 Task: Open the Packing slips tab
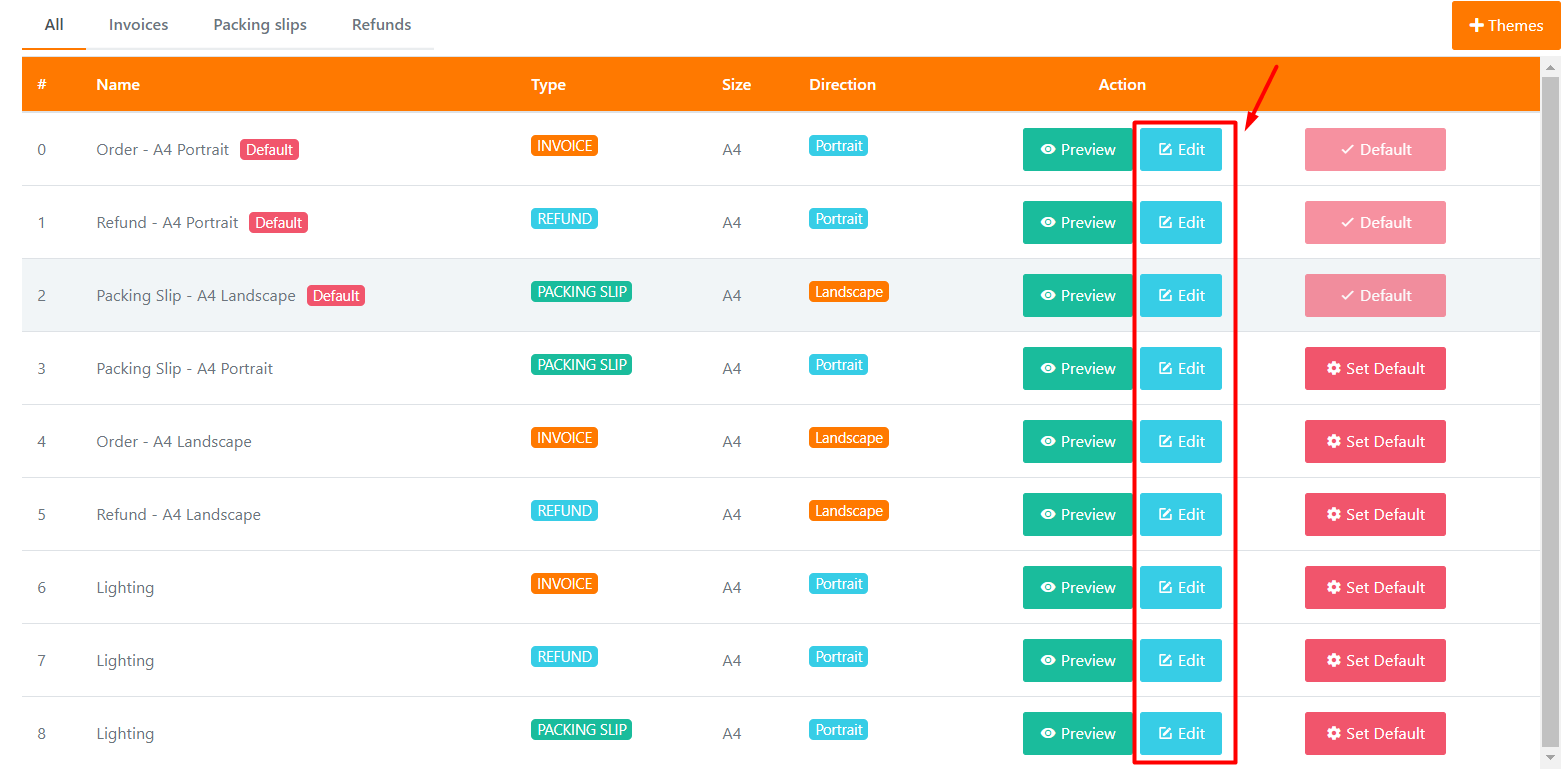(260, 25)
